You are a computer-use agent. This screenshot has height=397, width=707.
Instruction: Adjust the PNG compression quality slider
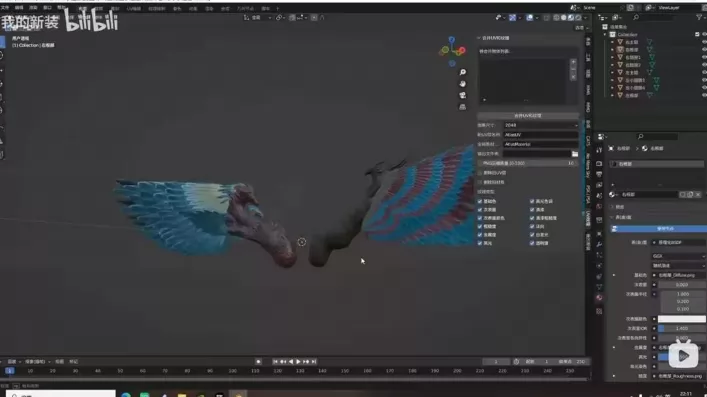coord(528,163)
